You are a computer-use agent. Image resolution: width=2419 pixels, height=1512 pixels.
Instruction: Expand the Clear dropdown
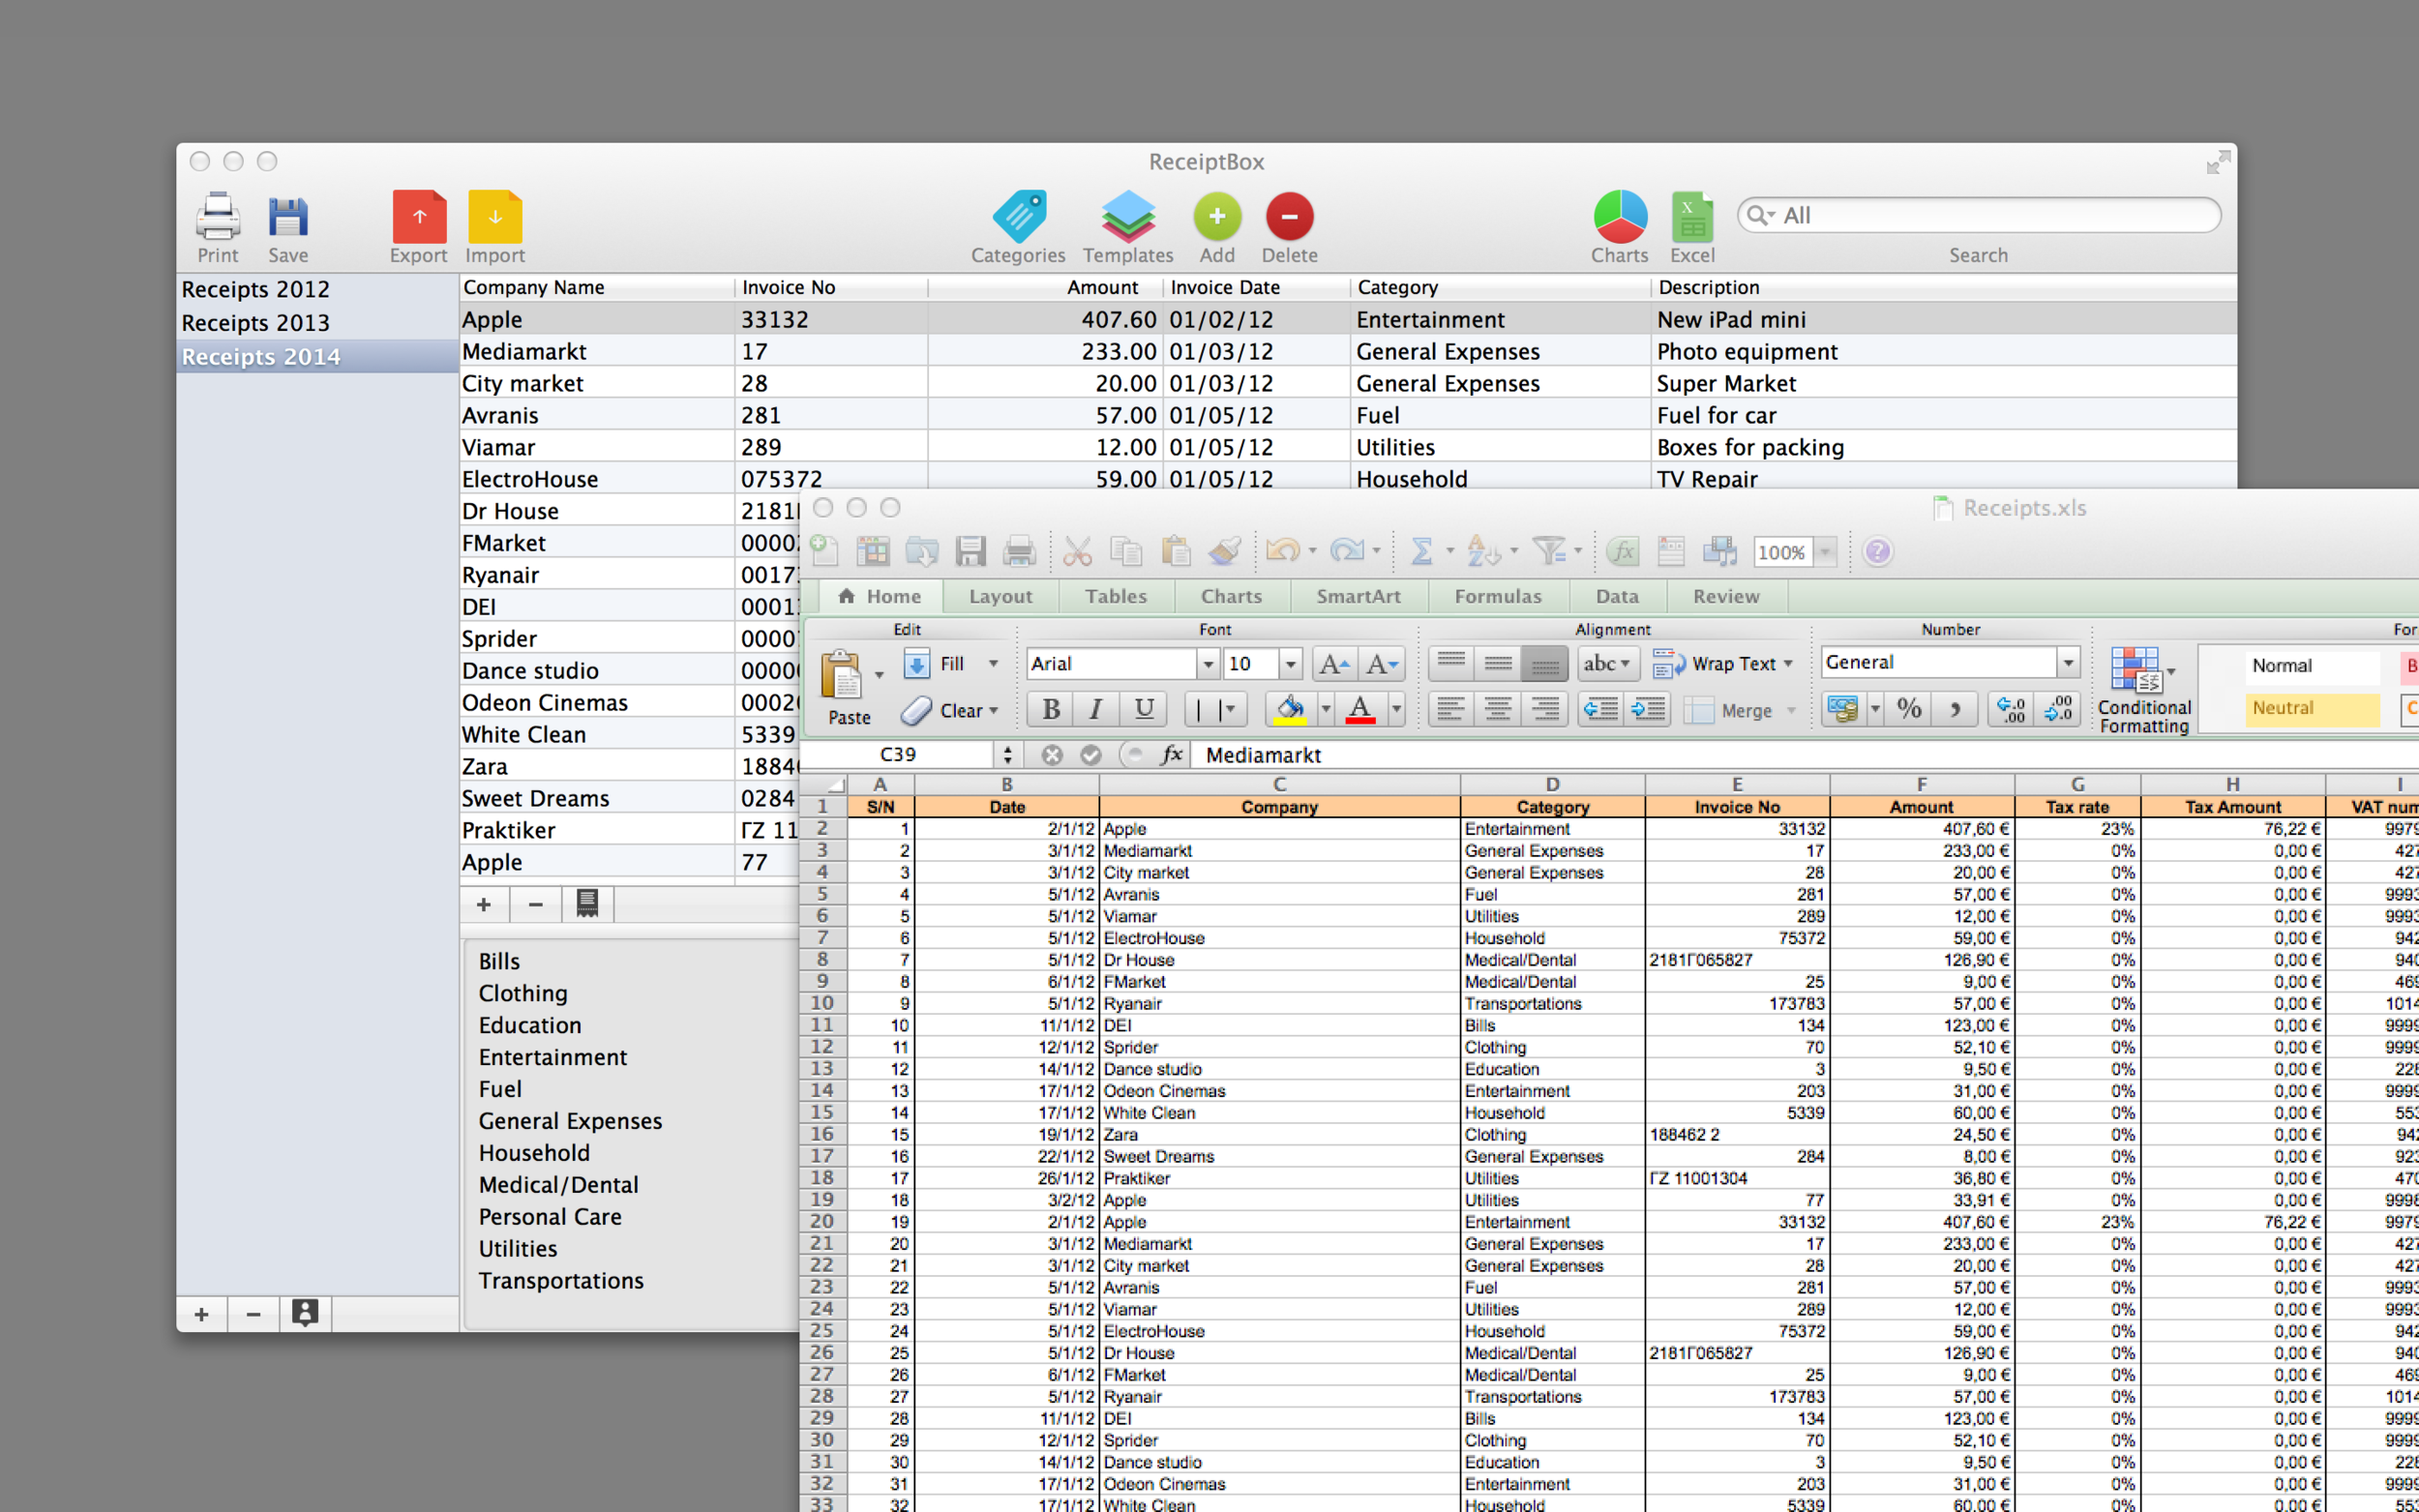994,711
